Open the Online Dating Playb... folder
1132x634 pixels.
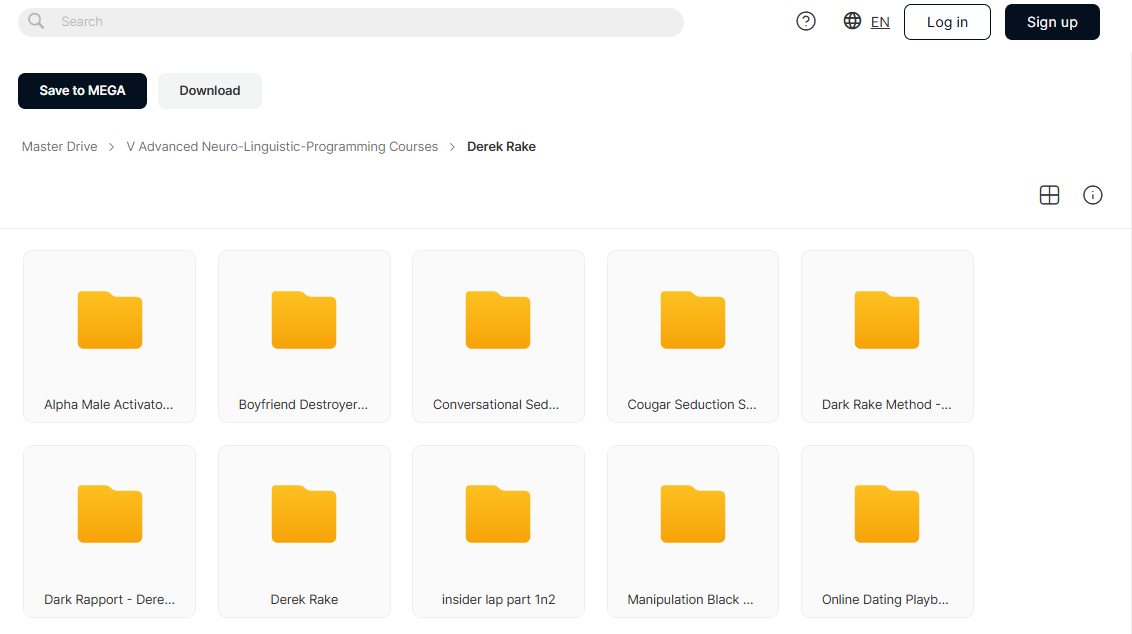click(x=887, y=531)
